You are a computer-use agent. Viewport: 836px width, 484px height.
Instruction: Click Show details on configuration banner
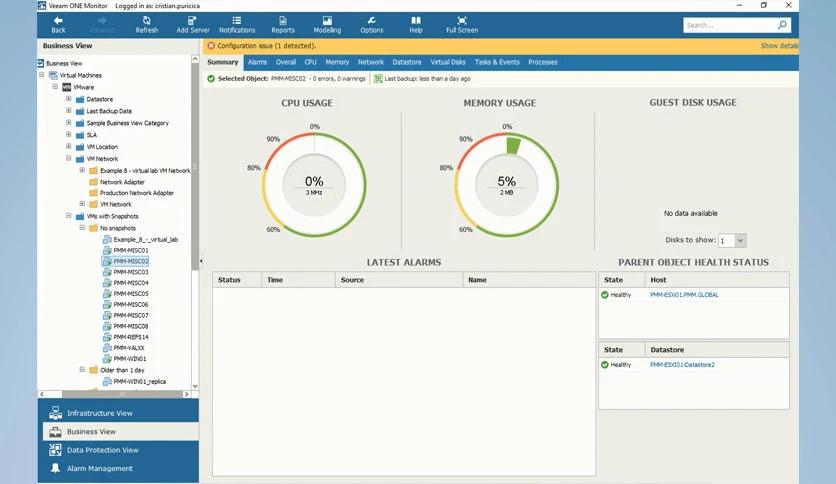point(779,46)
